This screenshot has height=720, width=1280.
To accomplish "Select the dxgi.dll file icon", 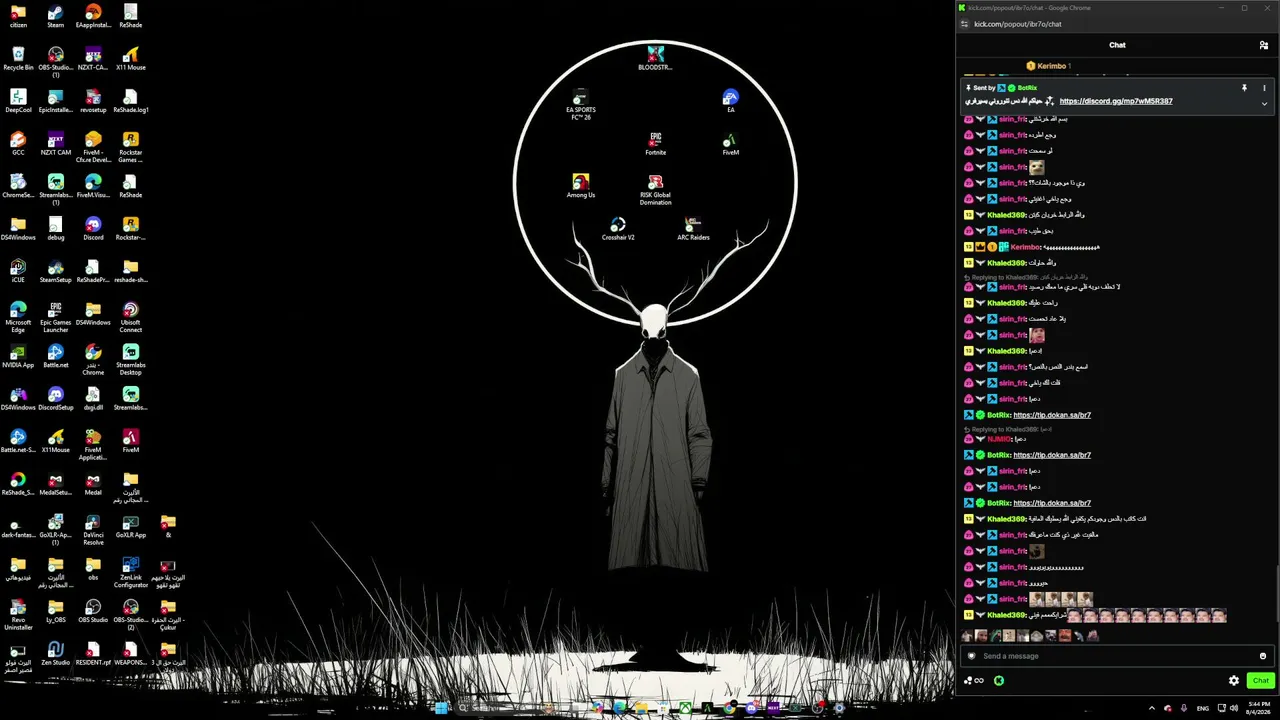I will click(93, 399).
